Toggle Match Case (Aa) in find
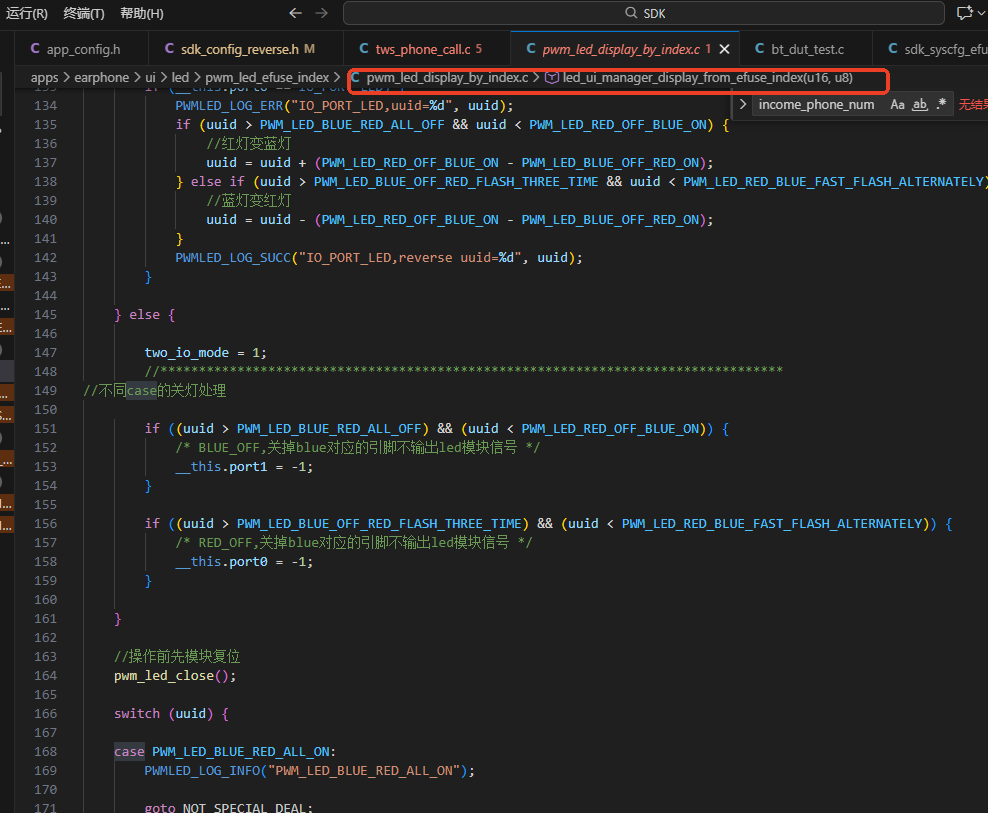 pos(897,105)
